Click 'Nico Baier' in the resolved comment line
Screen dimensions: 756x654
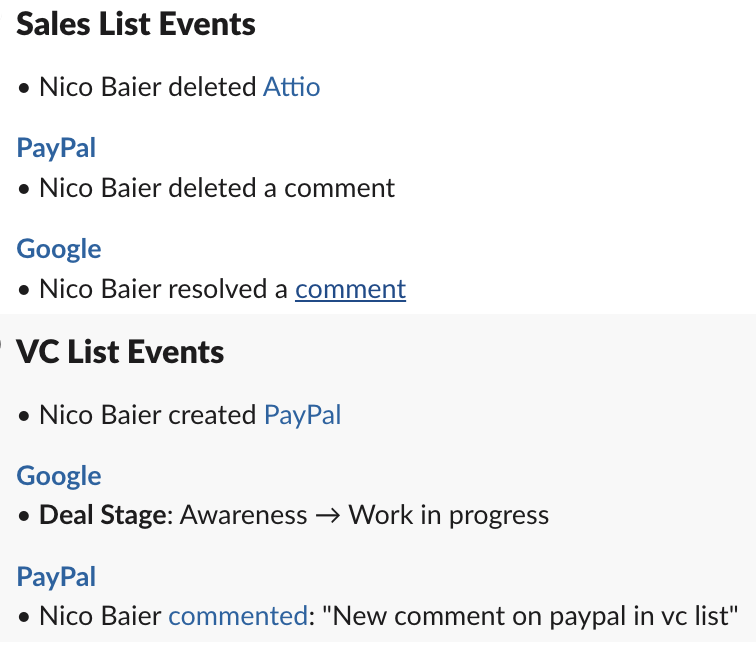tap(100, 289)
